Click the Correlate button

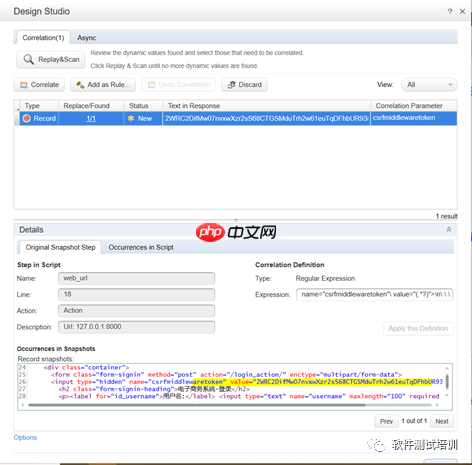coord(39,85)
